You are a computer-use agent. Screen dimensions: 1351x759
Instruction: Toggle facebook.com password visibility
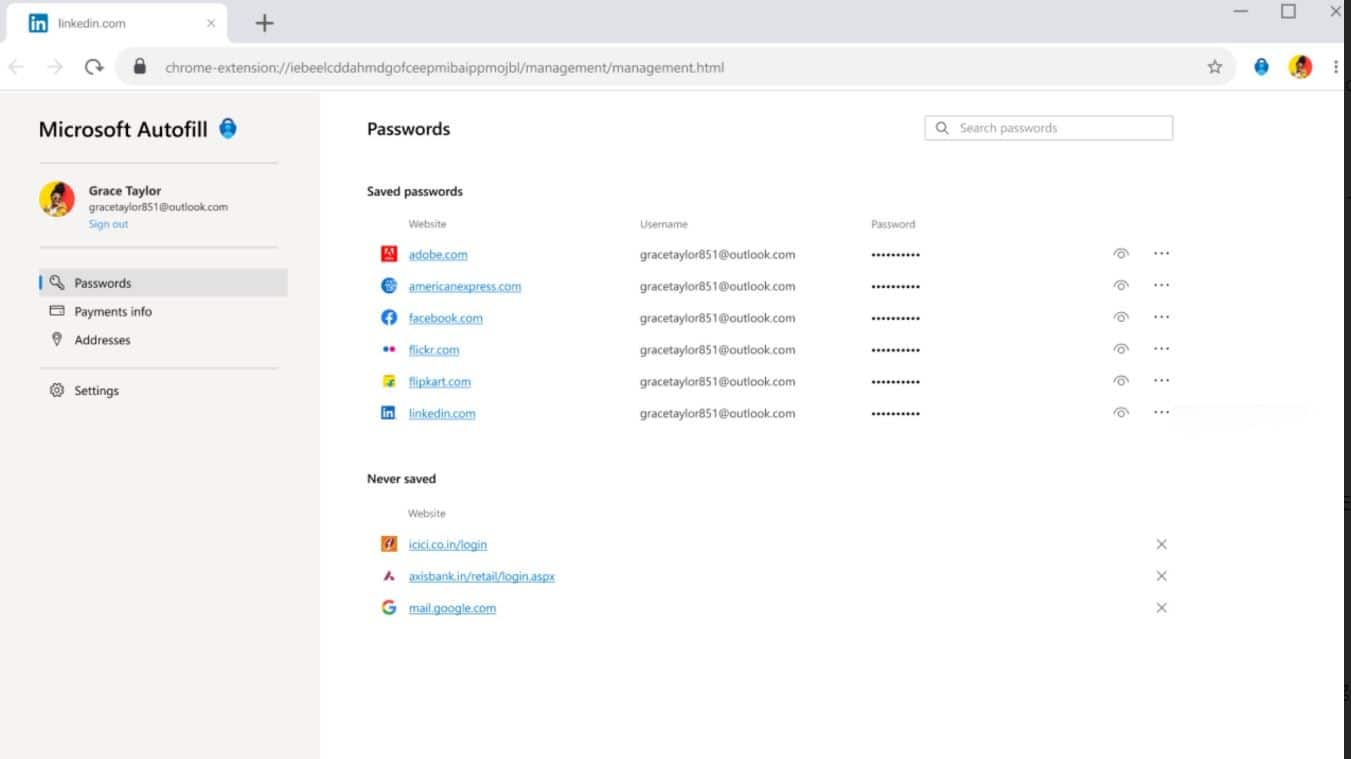pyautogui.click(x=1121, y=318)
